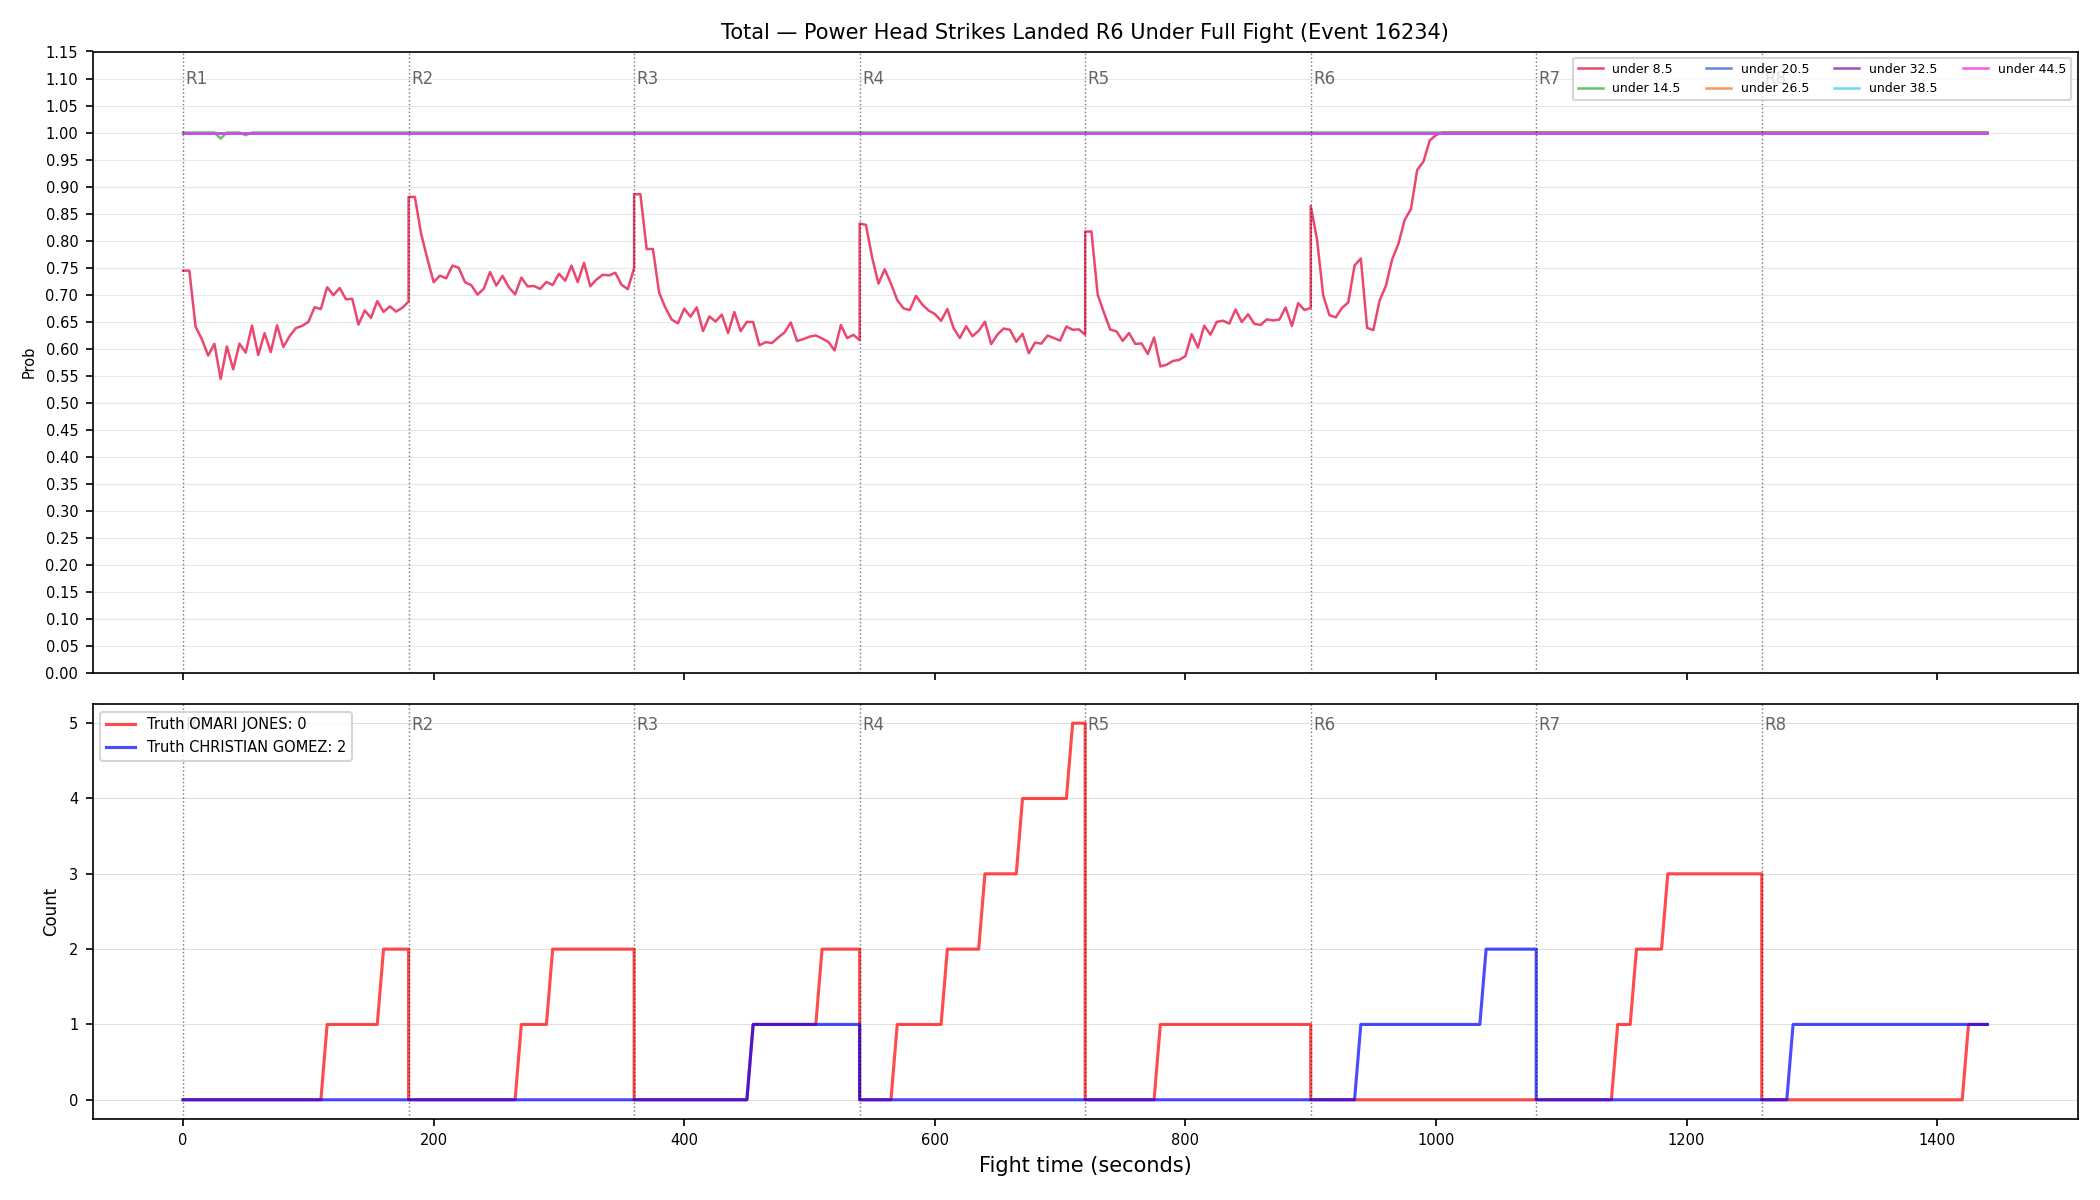Select the 'under 38.5' legend entry
Image resolution: width=2100 pixels, height=1200 pixels.
(1885, 88)
